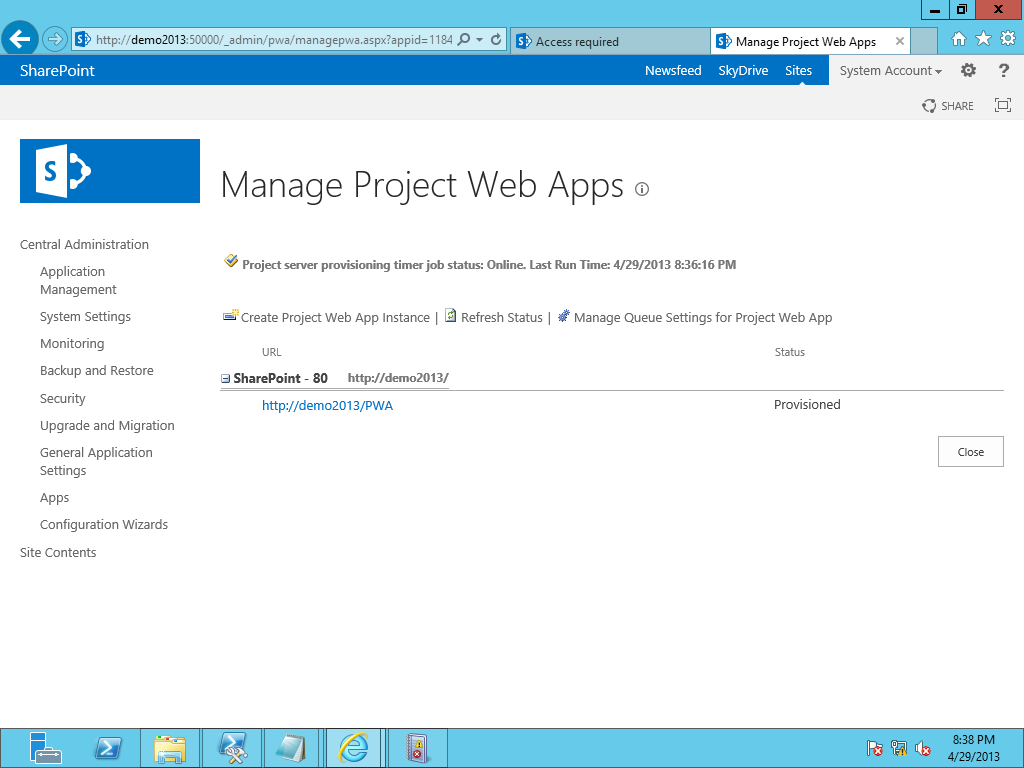Click the Refresh Status icon
1024x768 pixels.
[451, 315]
